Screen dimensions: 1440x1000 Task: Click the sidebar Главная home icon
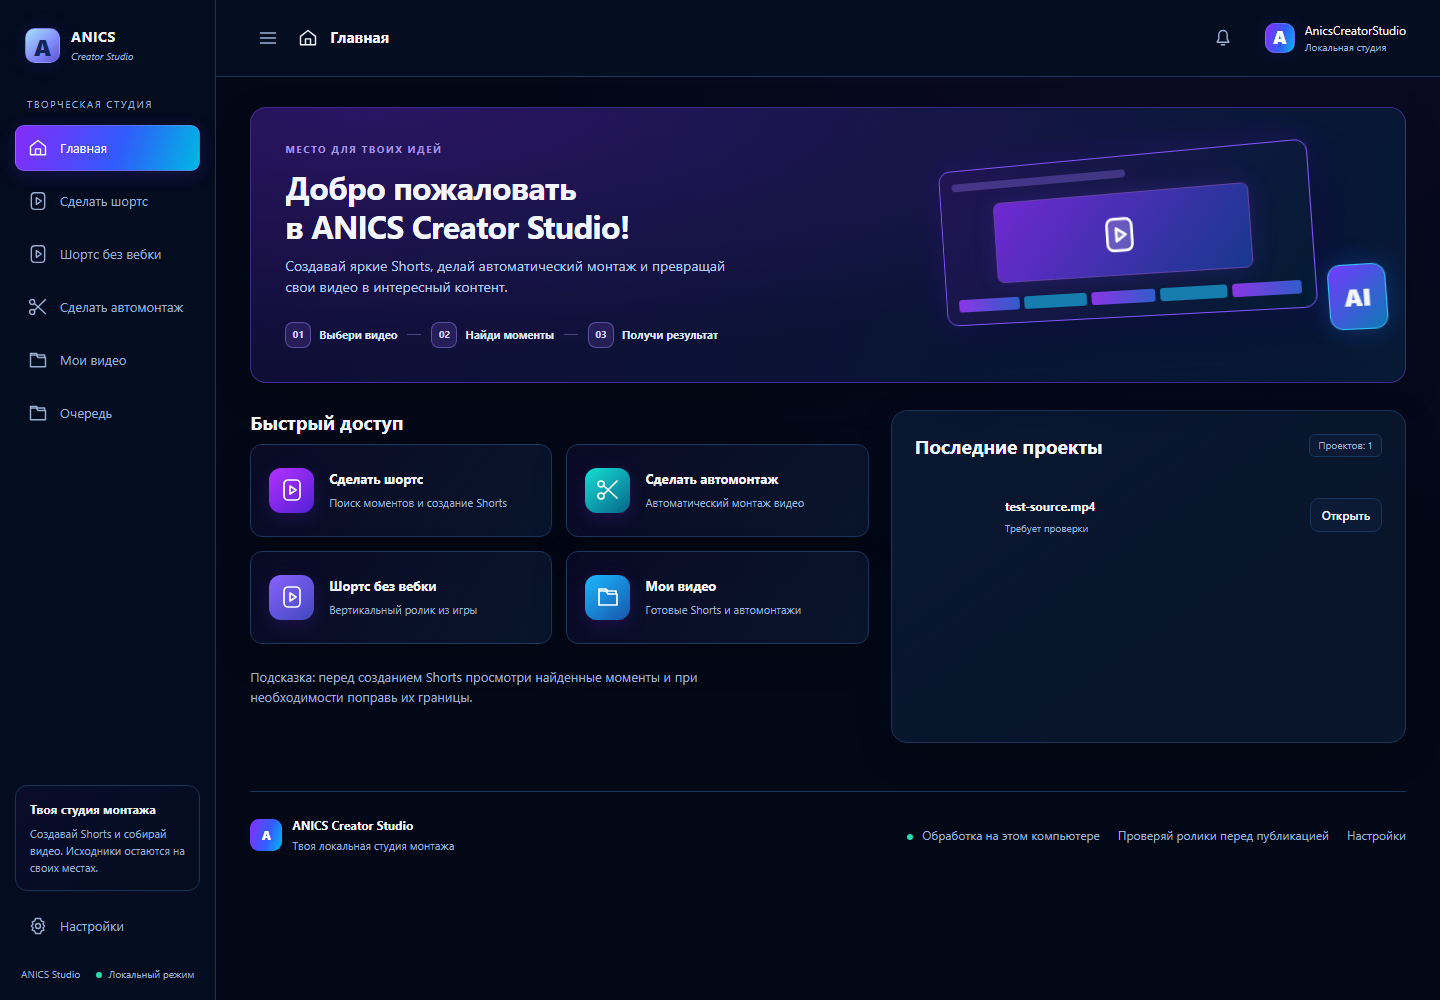[x=38, y=148]
